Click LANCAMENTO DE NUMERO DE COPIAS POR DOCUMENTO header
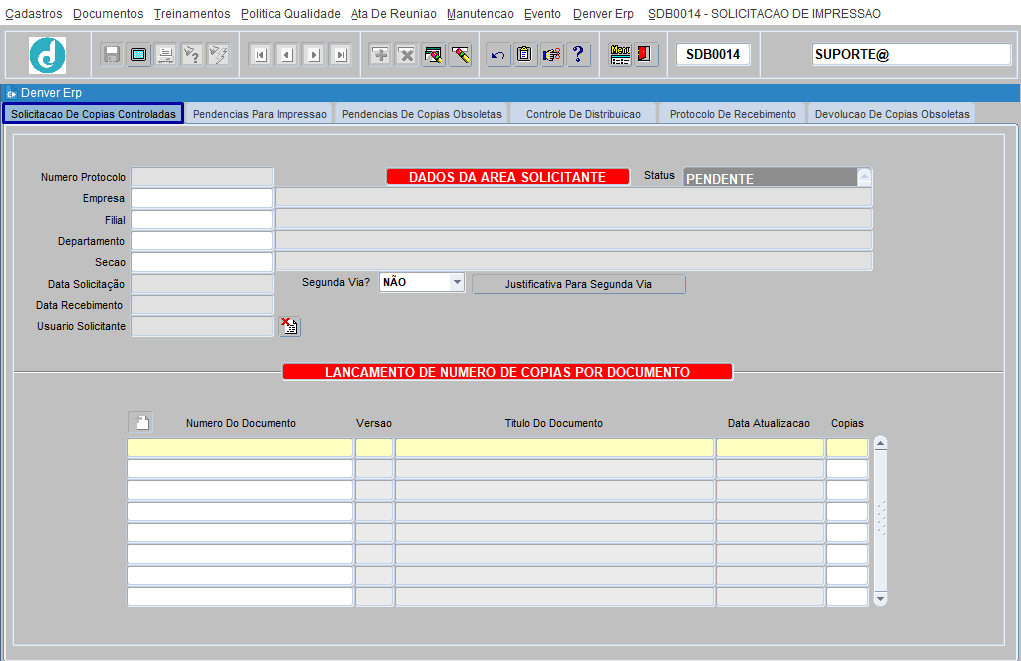The height and width of the screenshot is (661, 1021). tap(507, 372)
